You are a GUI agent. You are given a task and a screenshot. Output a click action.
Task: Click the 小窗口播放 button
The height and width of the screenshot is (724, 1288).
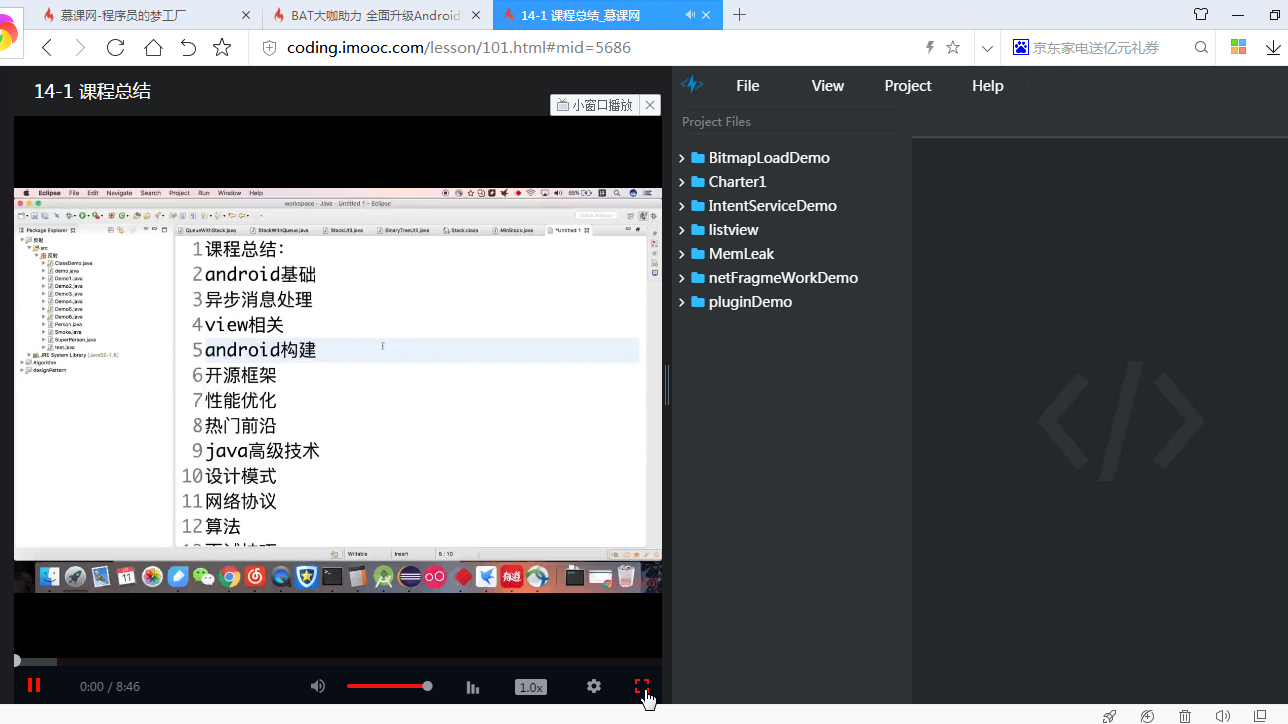point(595,105)
